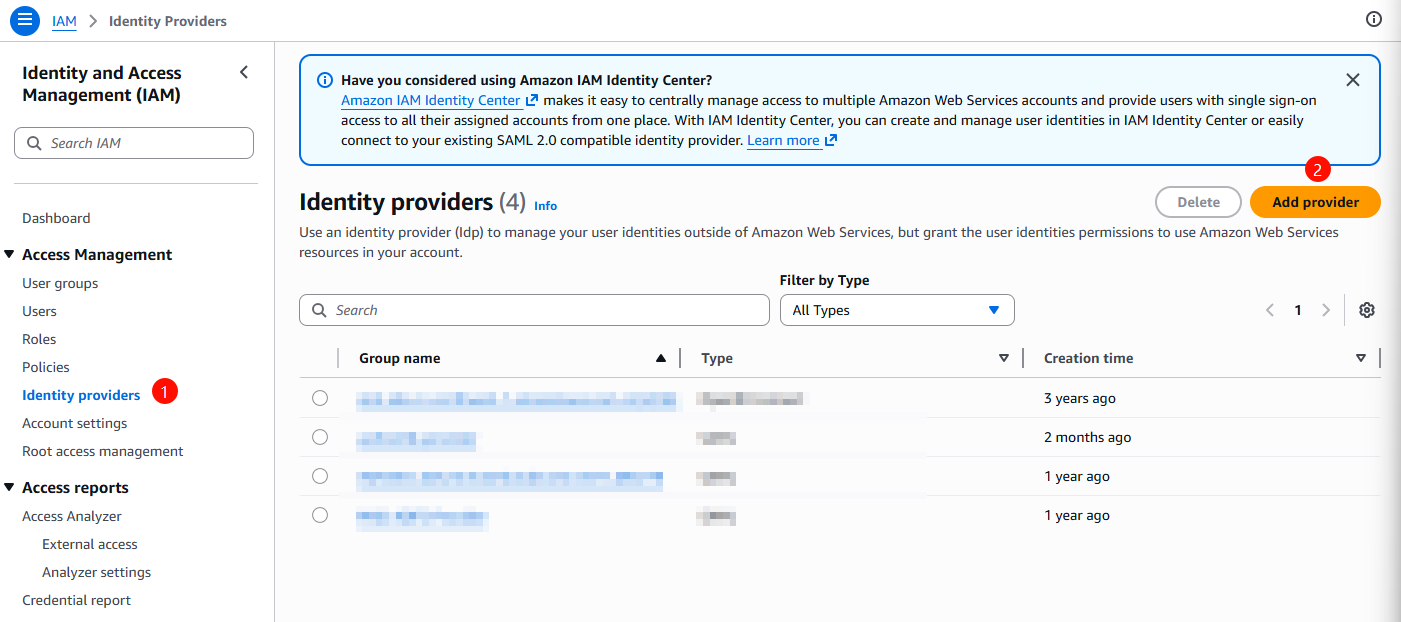This screenshot has height=622, width=1401.
Task: Click the '2 months ago' creation time cell
Action: pyautogui.click(x=1088, y=437)
